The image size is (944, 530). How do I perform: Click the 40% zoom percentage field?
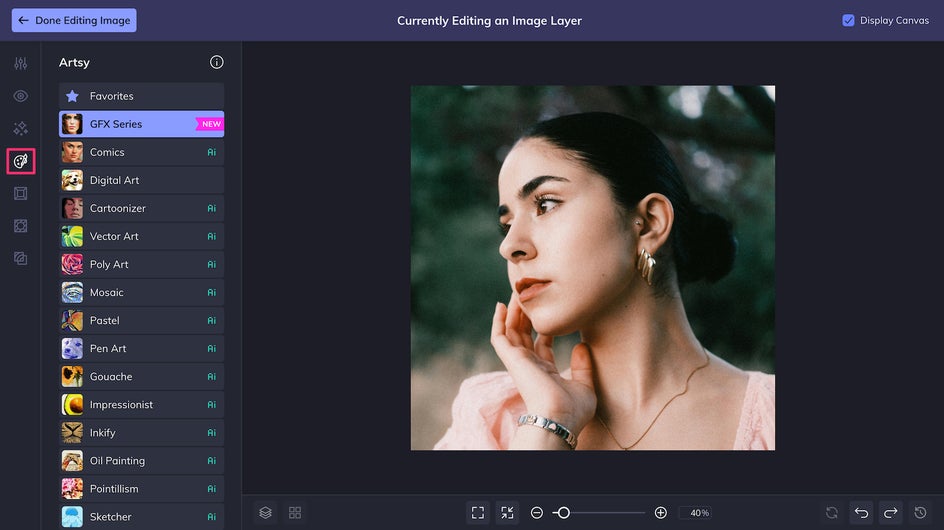click(x=700, y=513)
